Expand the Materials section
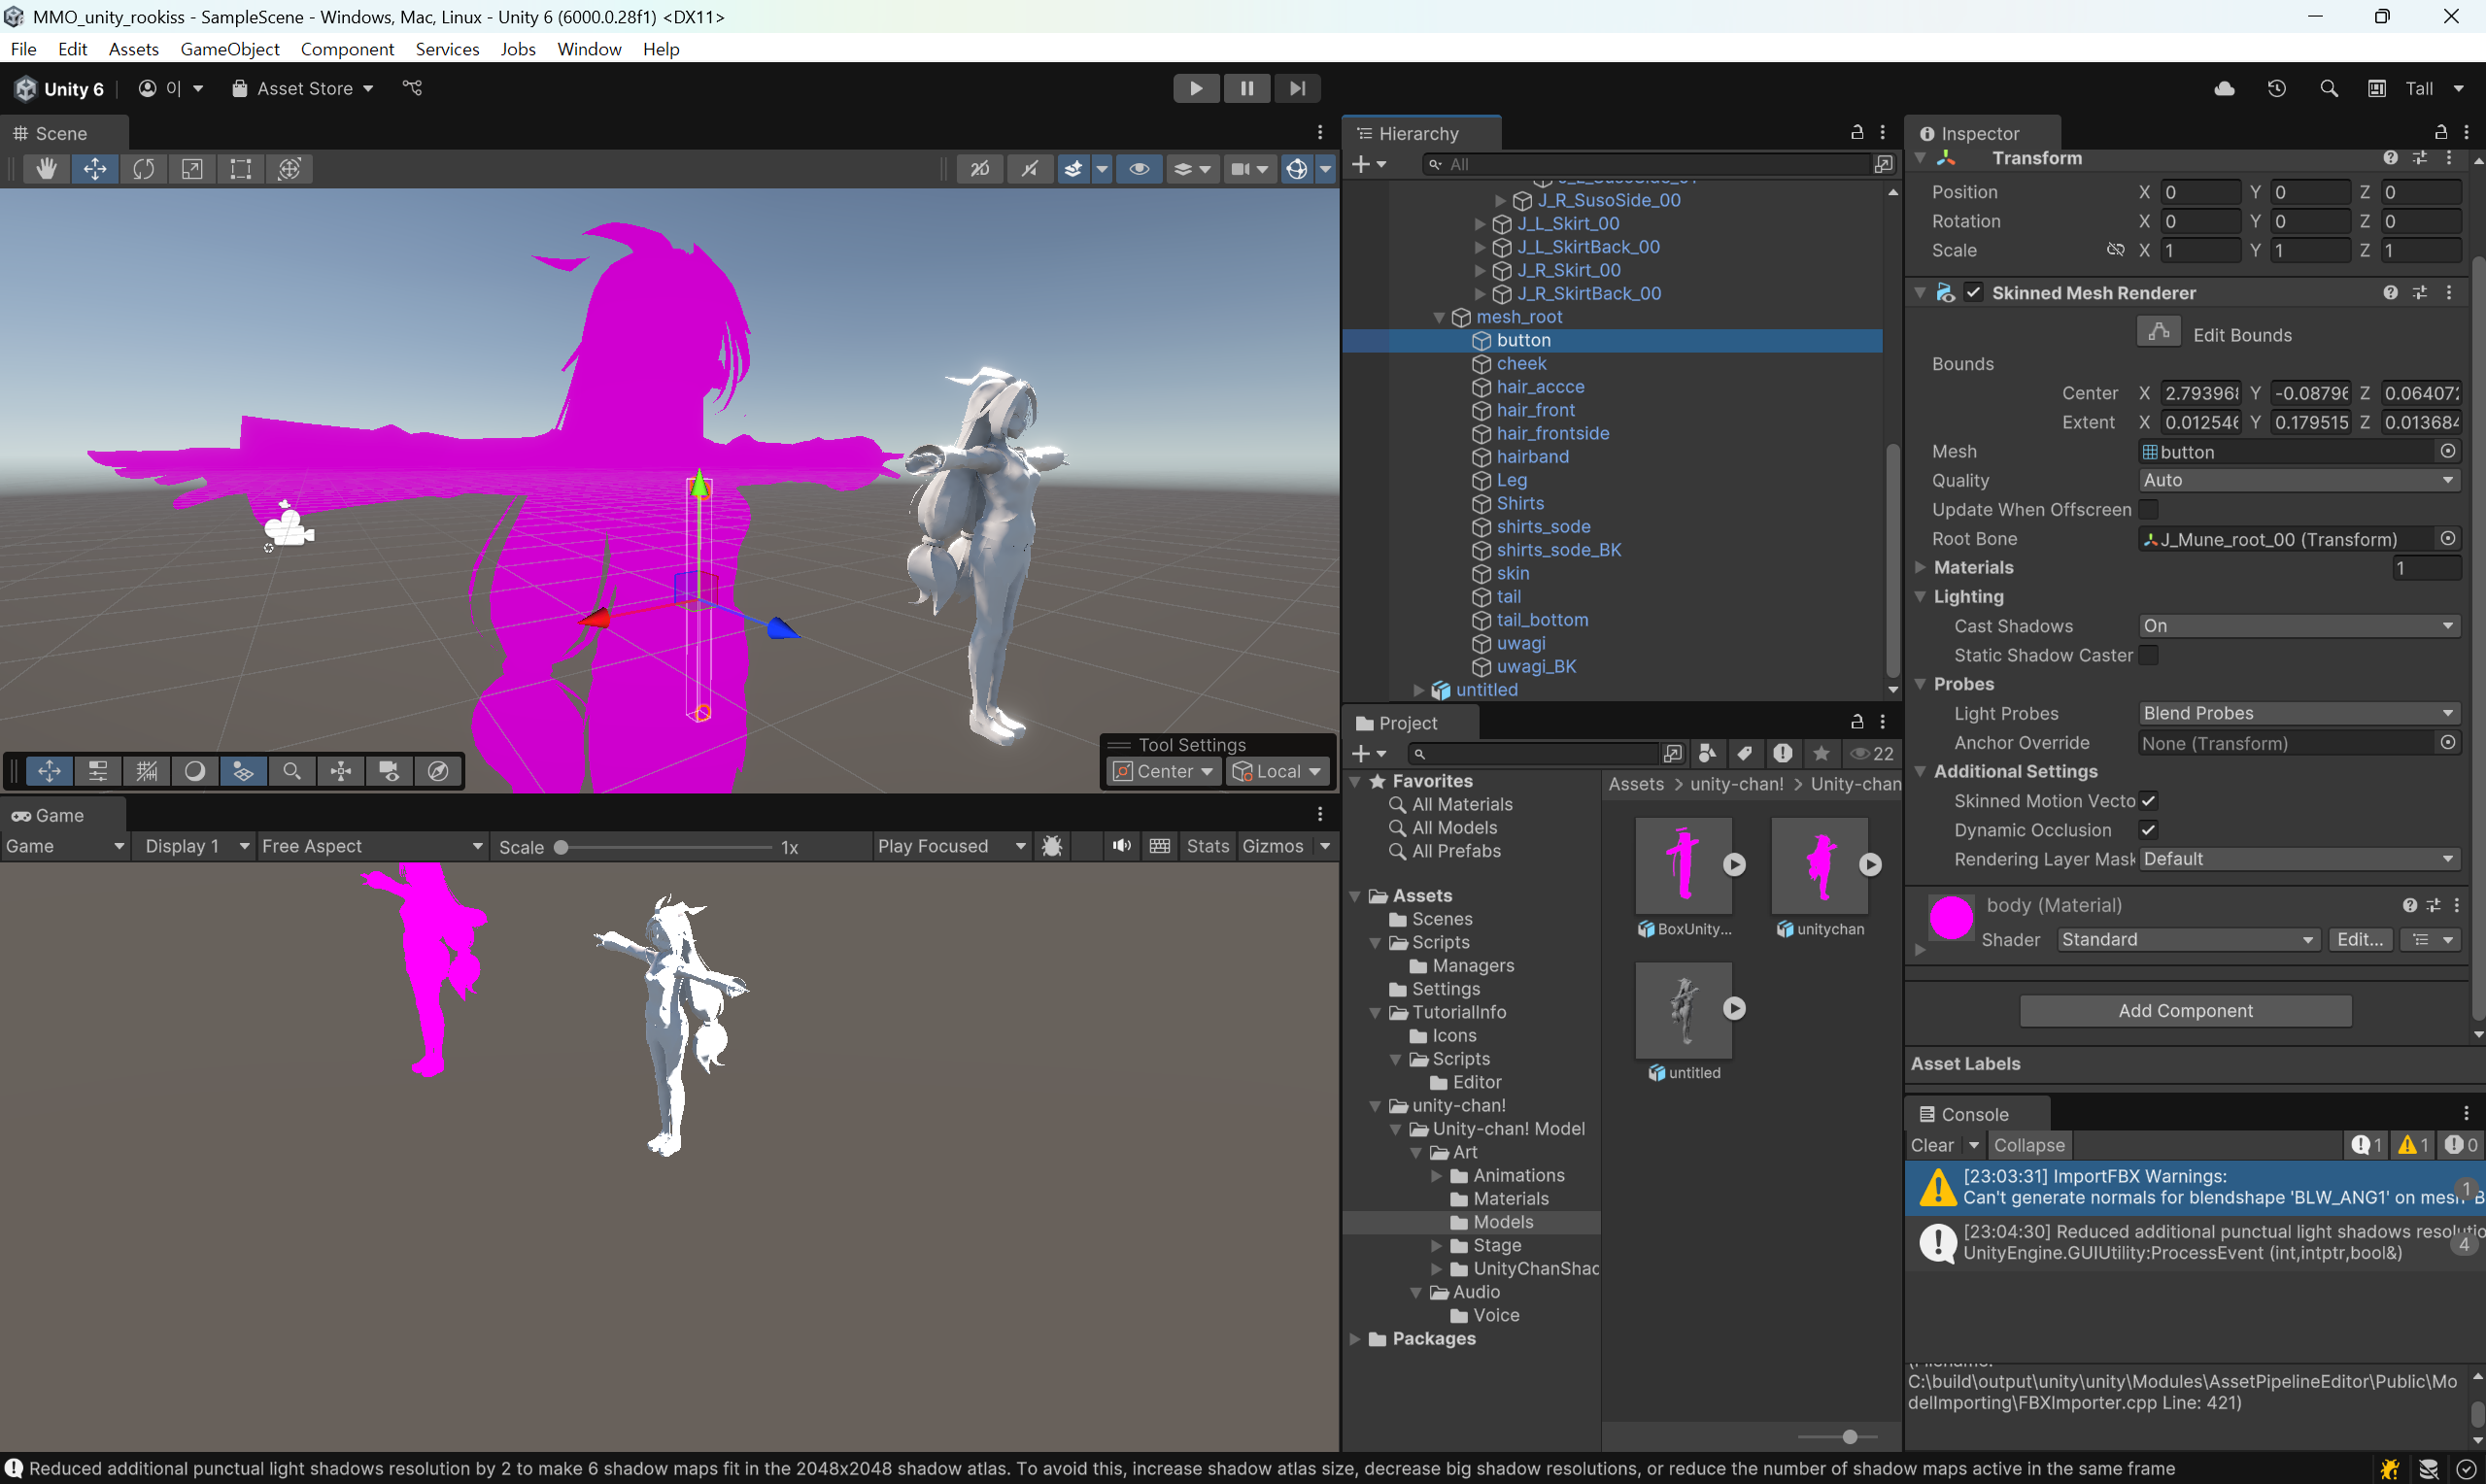Viewport: 2486px width, 1484px height. click(1920, 567)
